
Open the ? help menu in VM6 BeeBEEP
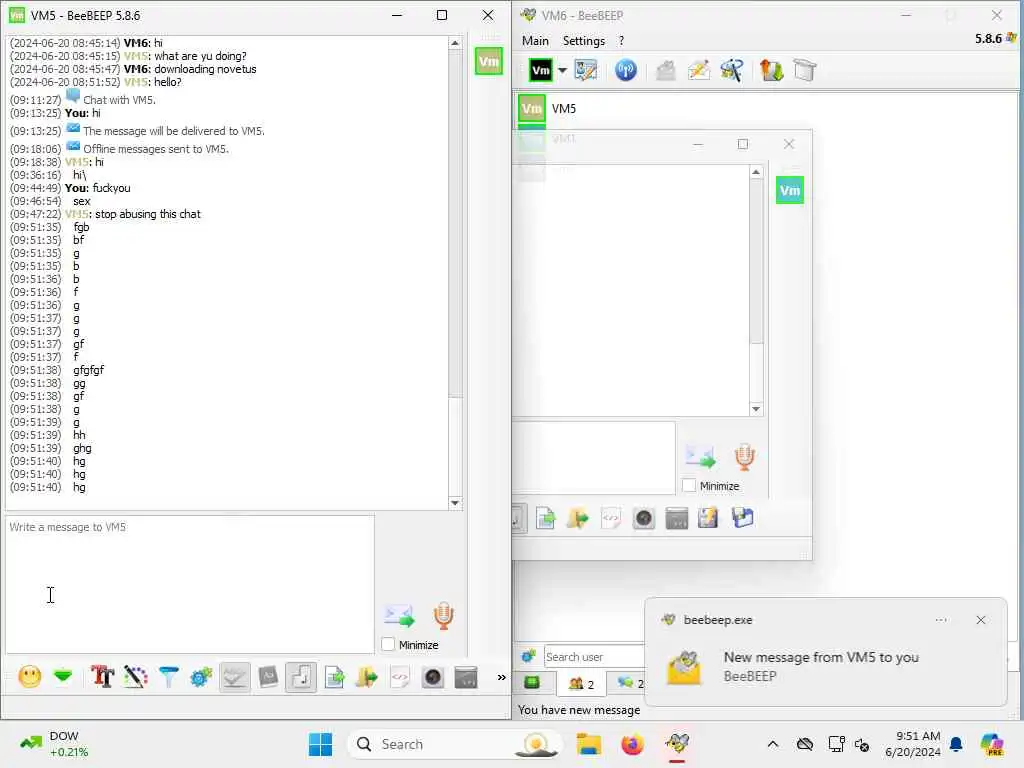pyautogui.click(x=621, y=40)
